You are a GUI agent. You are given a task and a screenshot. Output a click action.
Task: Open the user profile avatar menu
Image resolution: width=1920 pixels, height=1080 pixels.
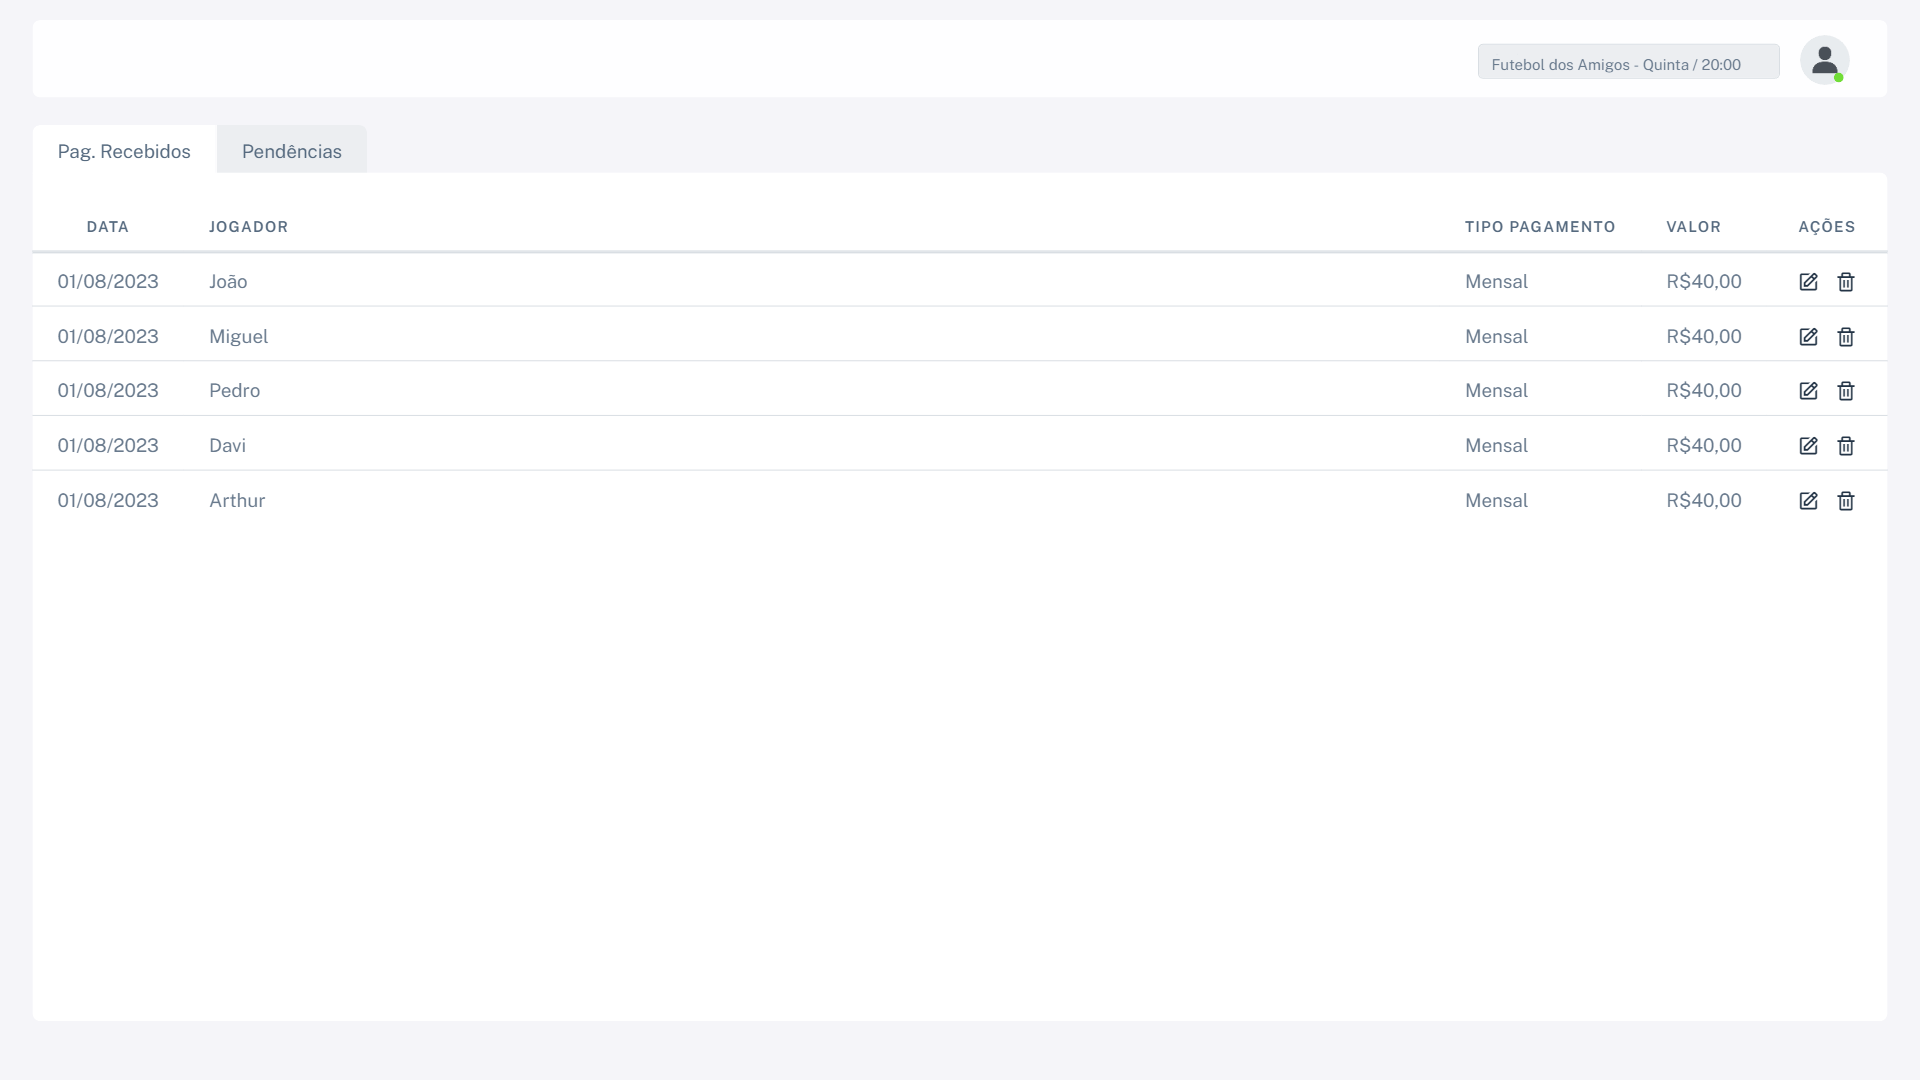pos(1824,61)
